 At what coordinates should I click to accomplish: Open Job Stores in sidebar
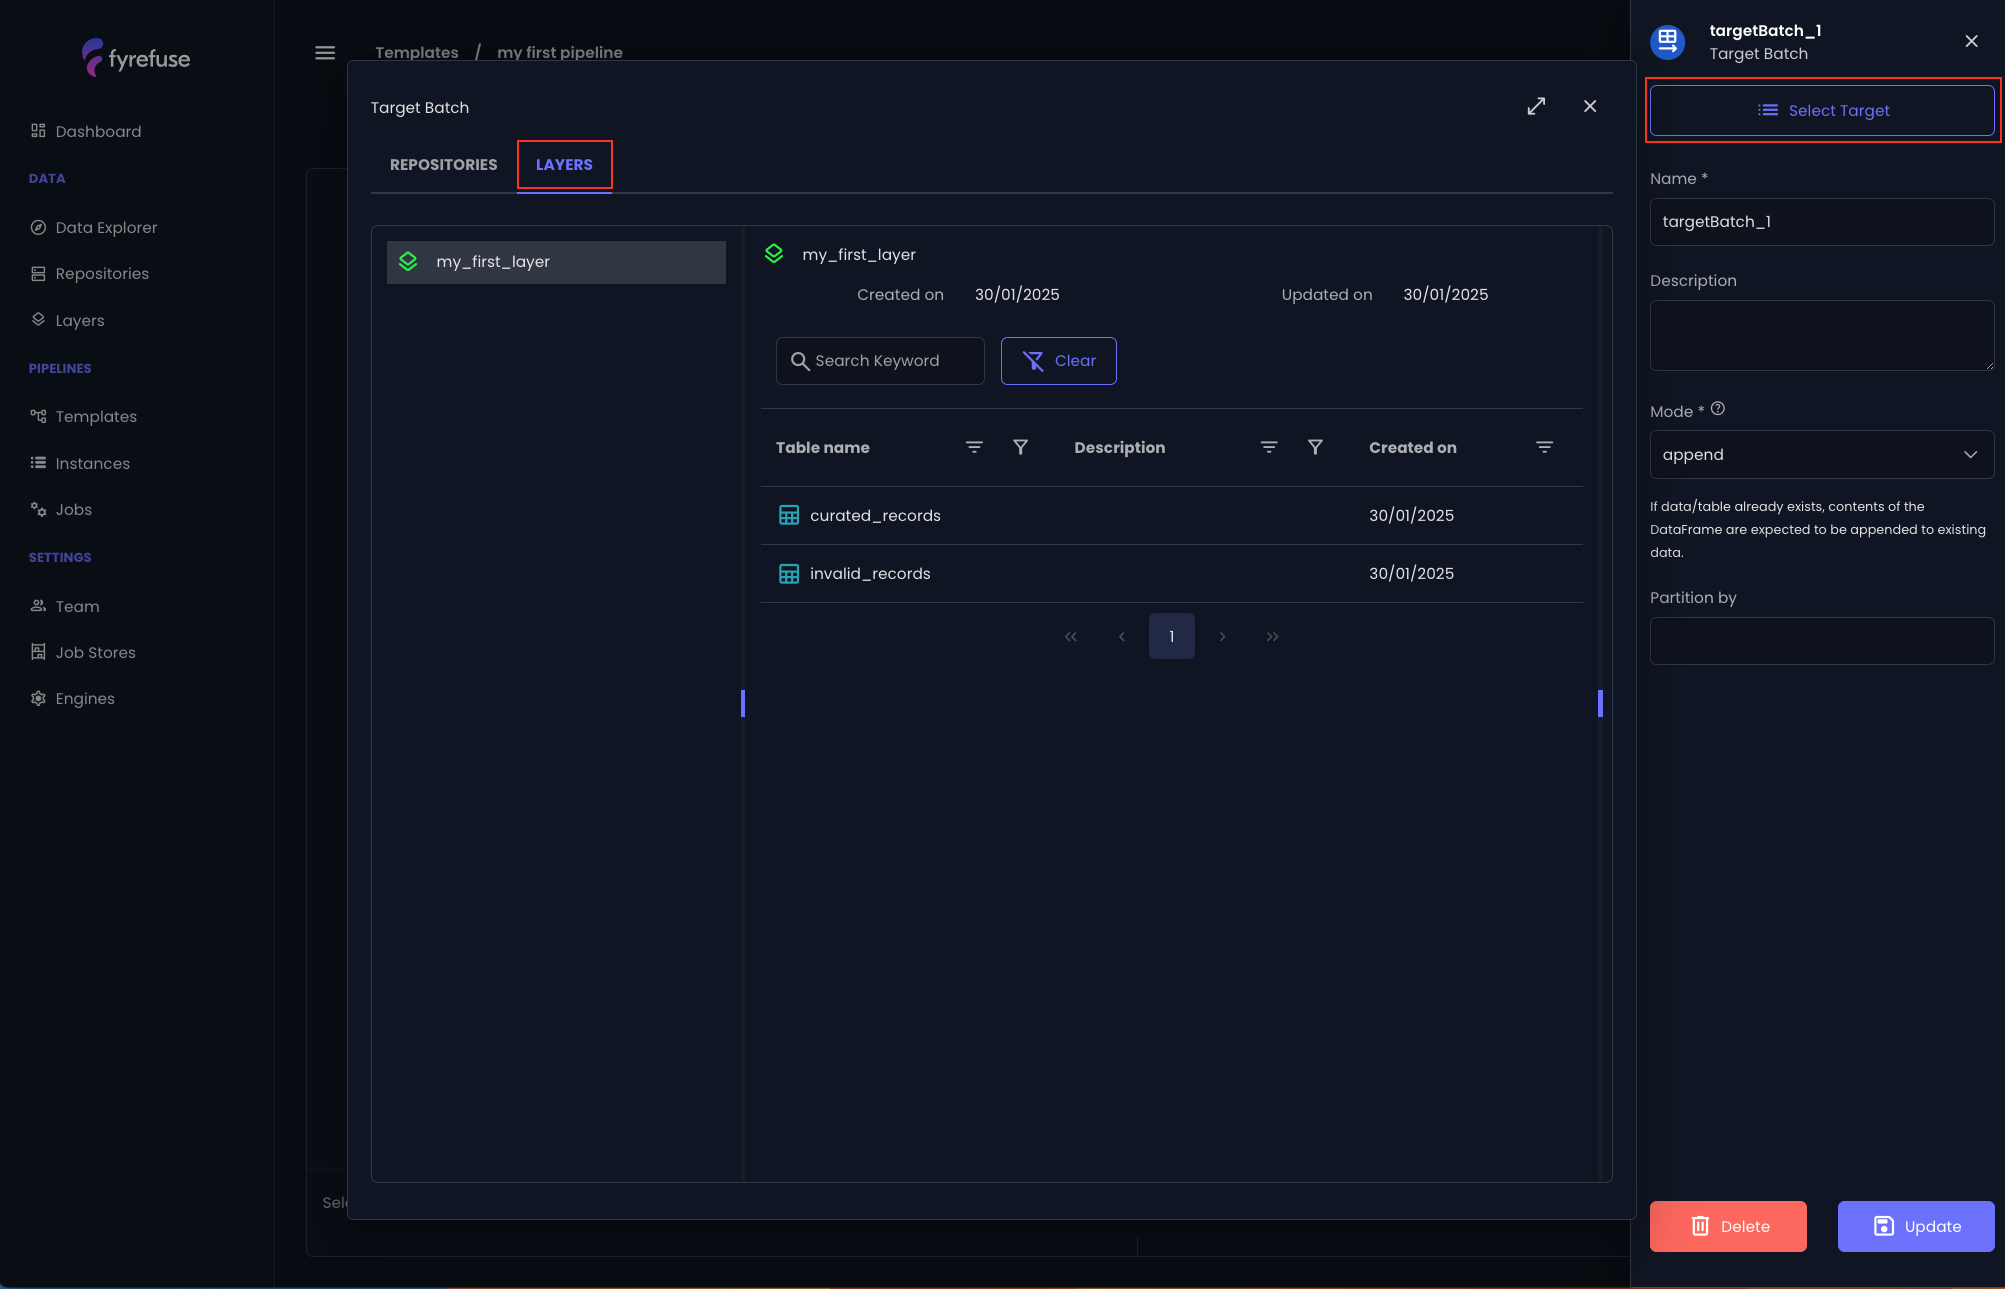pos(83,652)
